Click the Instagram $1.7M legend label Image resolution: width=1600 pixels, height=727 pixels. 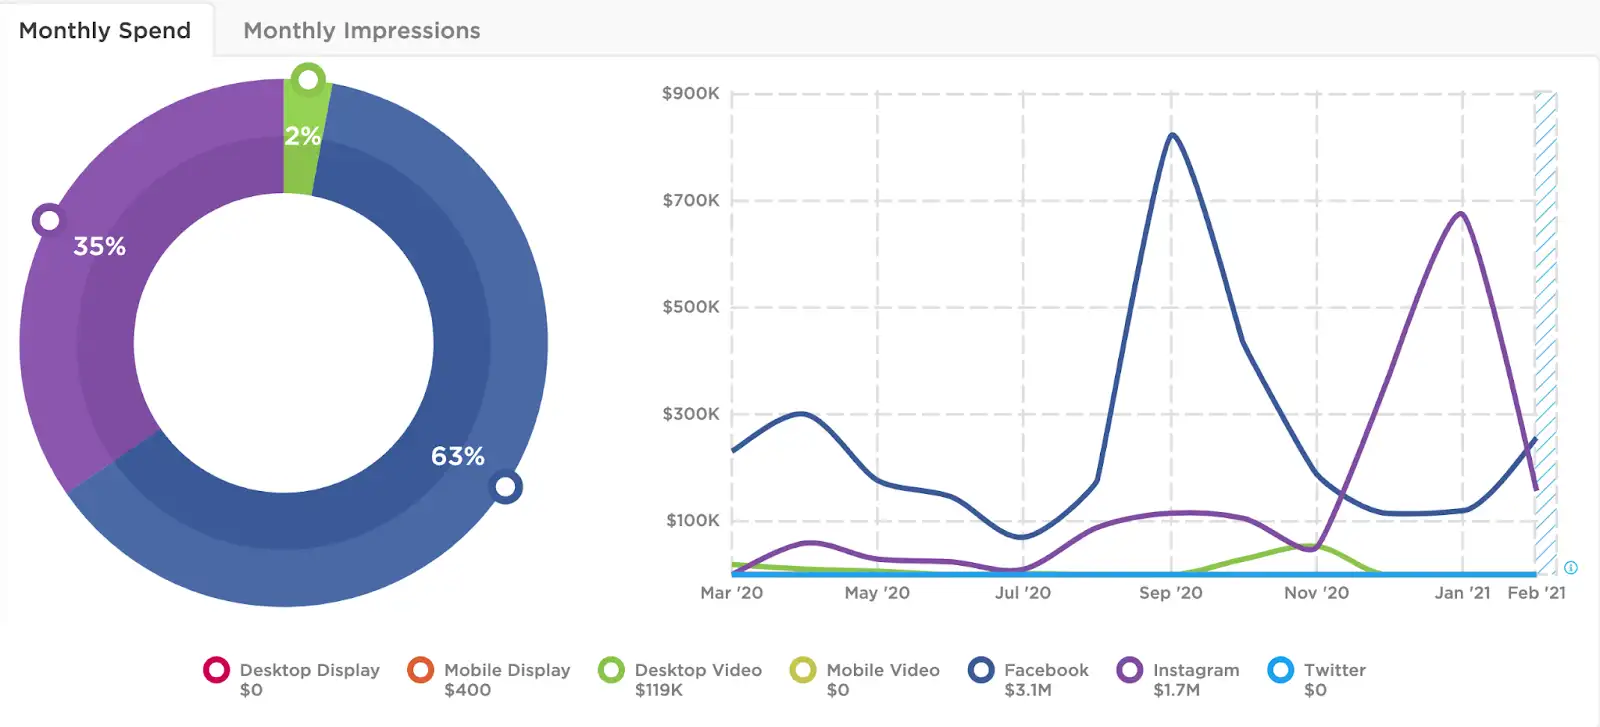coord(1196,679)
